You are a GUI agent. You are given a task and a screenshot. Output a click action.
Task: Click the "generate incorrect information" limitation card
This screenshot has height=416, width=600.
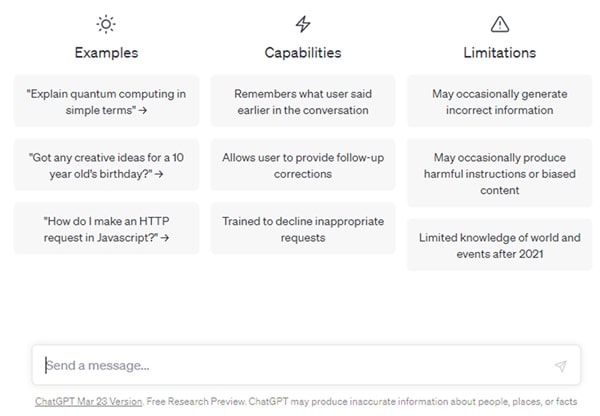click(499, 101)
